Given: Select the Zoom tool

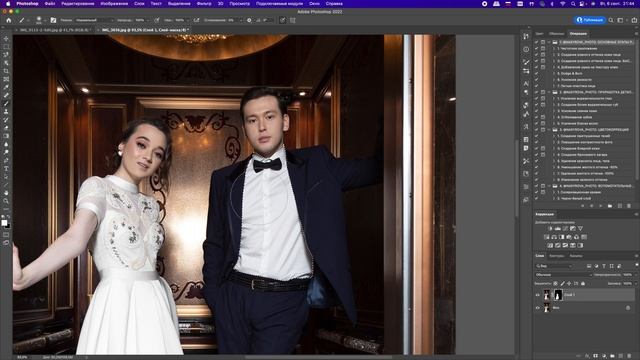Looking at the screenshot, I should (6, 201).
